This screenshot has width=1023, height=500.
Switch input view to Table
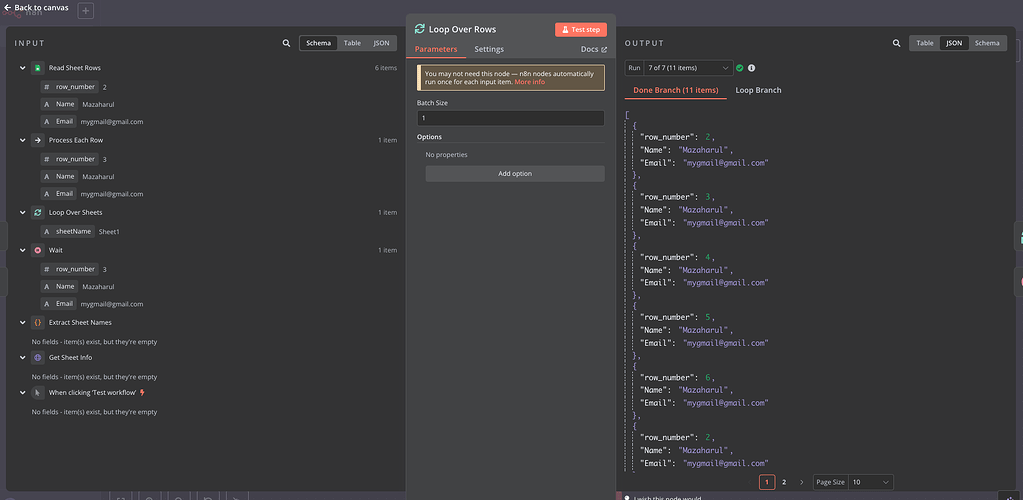[x=352, y=43]
